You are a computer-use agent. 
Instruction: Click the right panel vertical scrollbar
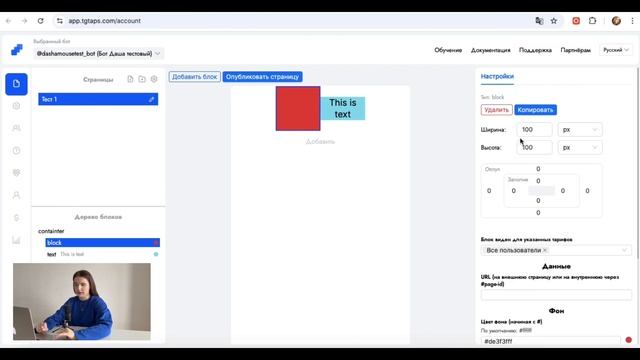(x=638, y=163)
